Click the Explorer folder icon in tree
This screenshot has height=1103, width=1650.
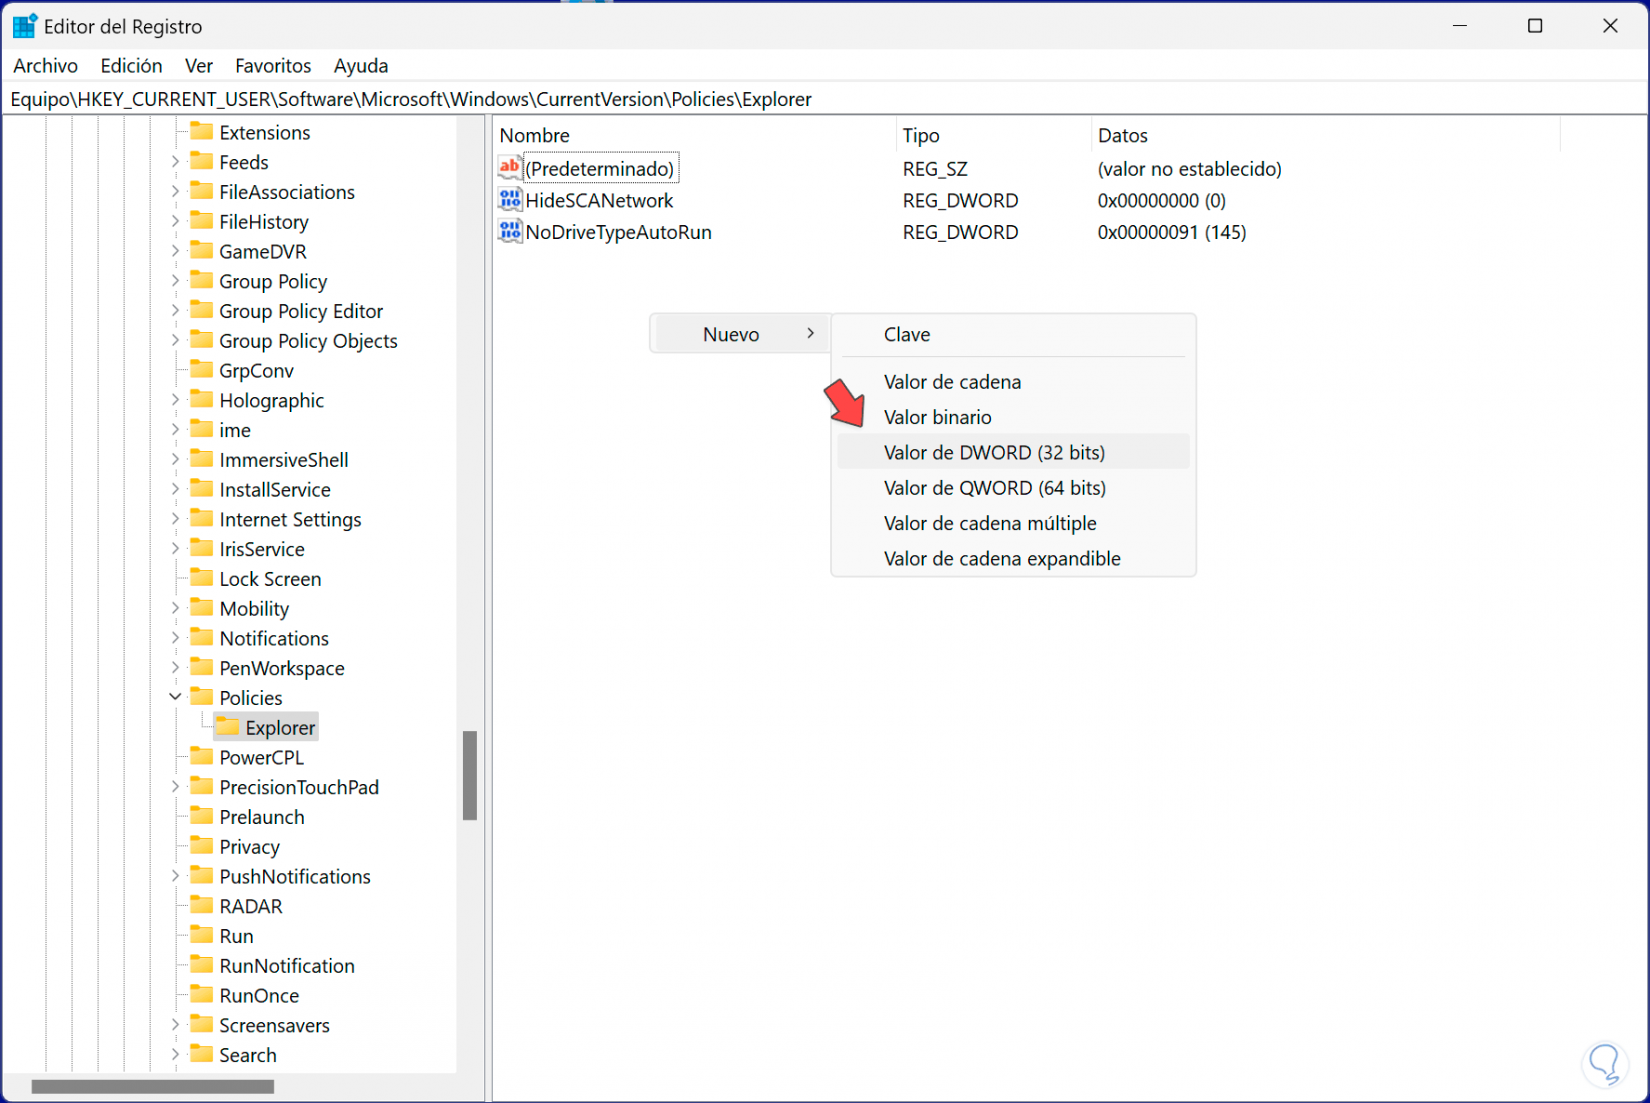click(x=228, y=727)
